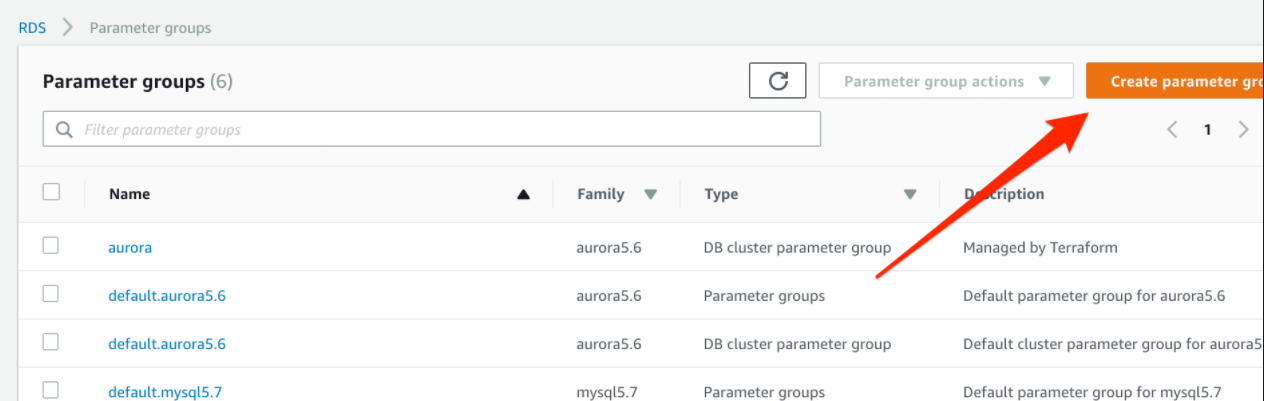1264x401 pixels.
Task: Click the search magnifier icon in the filter
Action: click(x=65, y=130)
